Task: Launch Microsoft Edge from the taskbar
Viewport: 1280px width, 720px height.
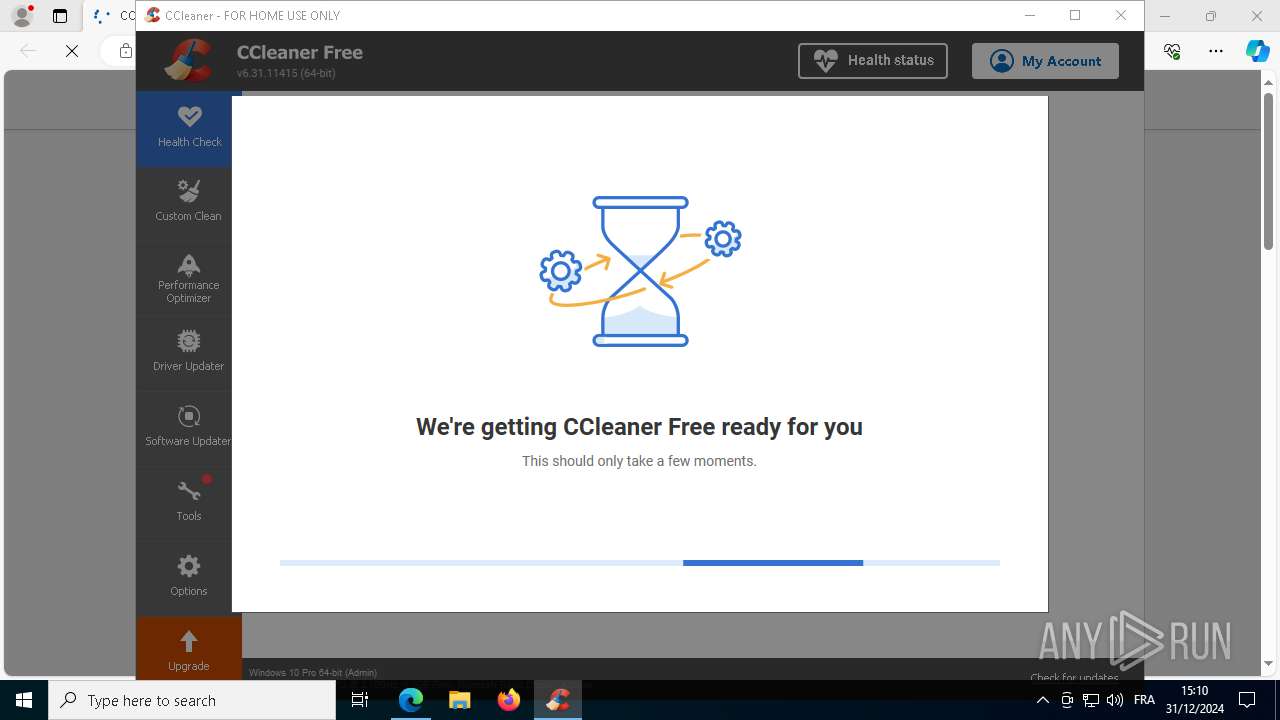Action: [x=411, y=700]
